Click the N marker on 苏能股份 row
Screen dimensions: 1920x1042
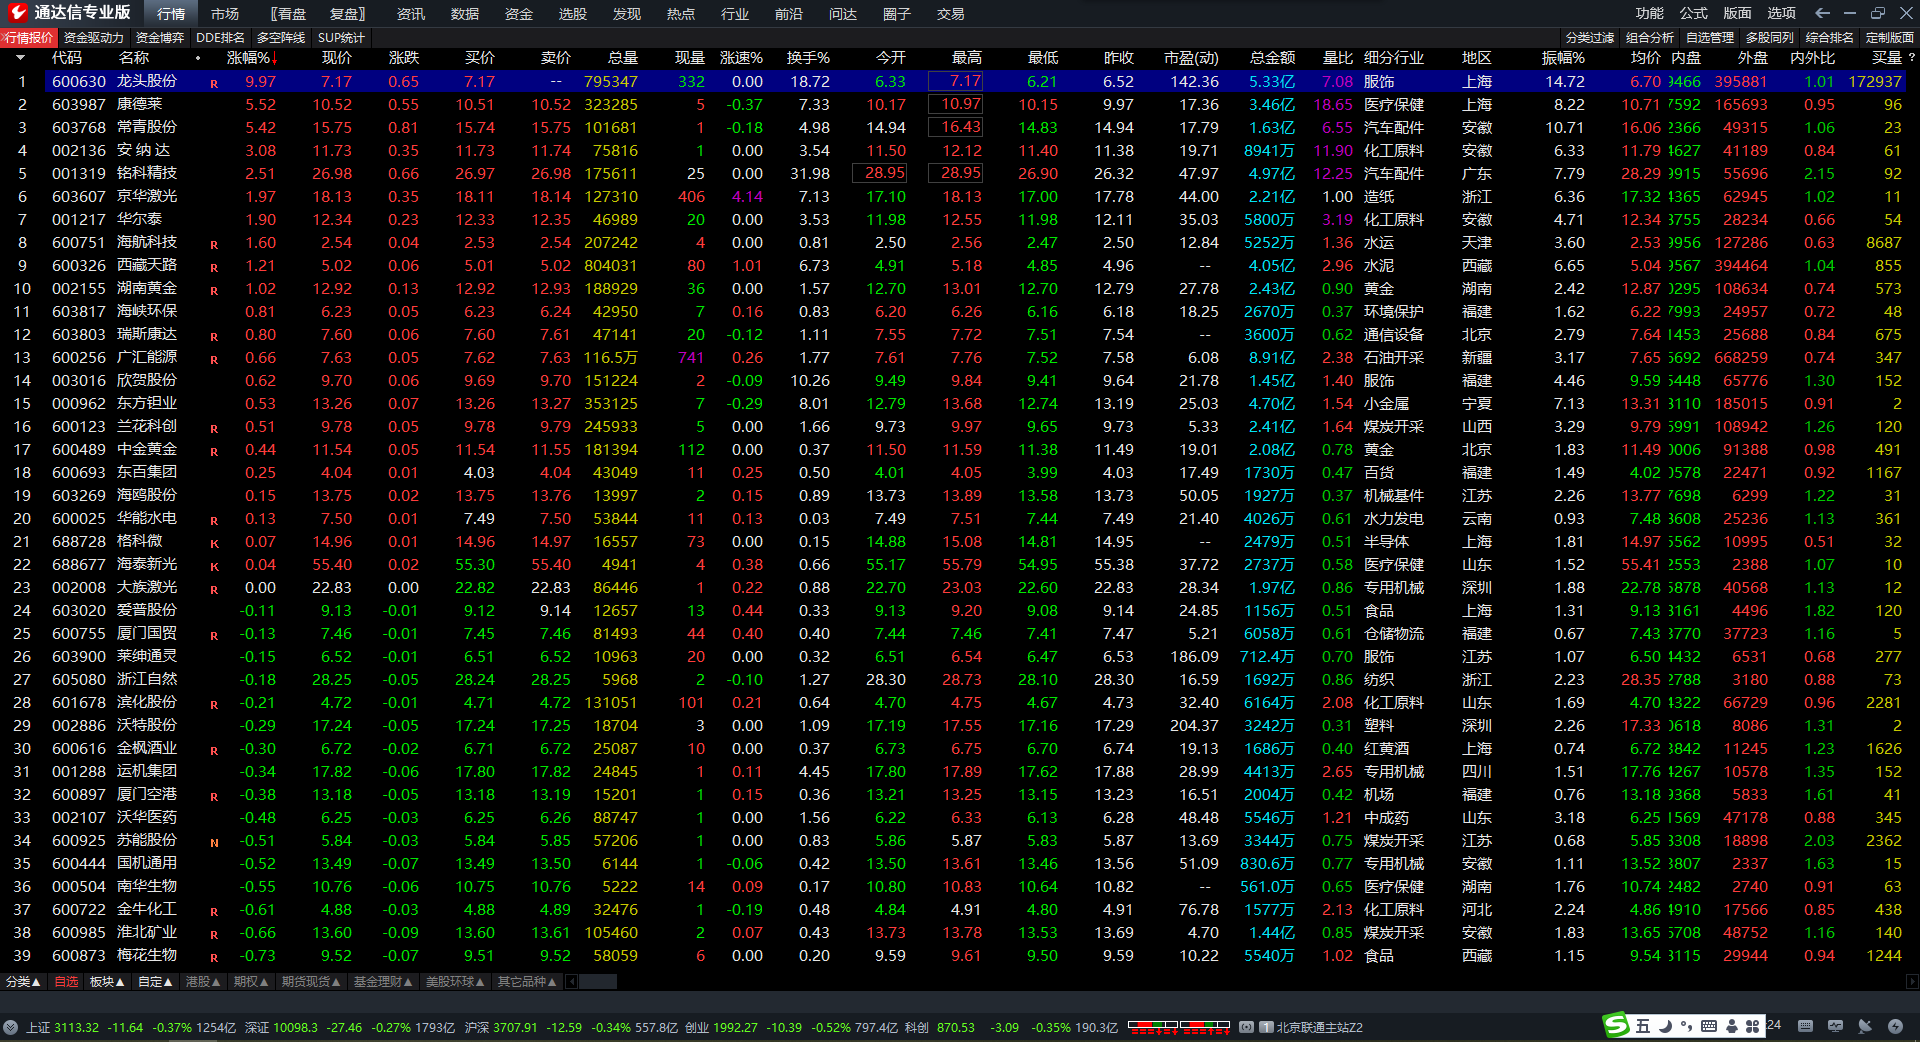click(214, 842)
